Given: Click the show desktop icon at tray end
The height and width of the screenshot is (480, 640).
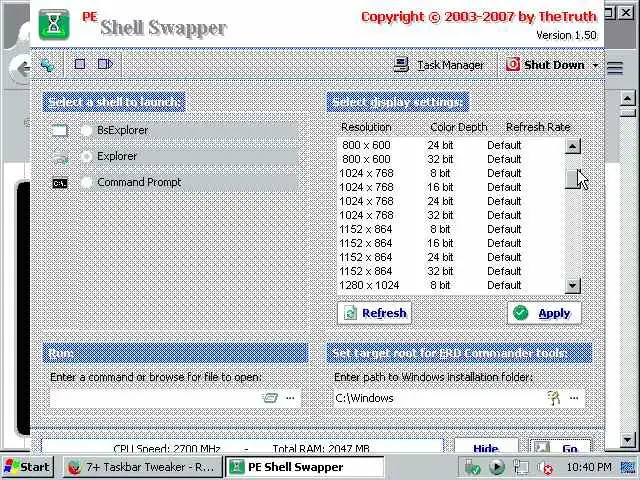Looking at the screenshot, I should pyautogui.click(x=628, y=468).
